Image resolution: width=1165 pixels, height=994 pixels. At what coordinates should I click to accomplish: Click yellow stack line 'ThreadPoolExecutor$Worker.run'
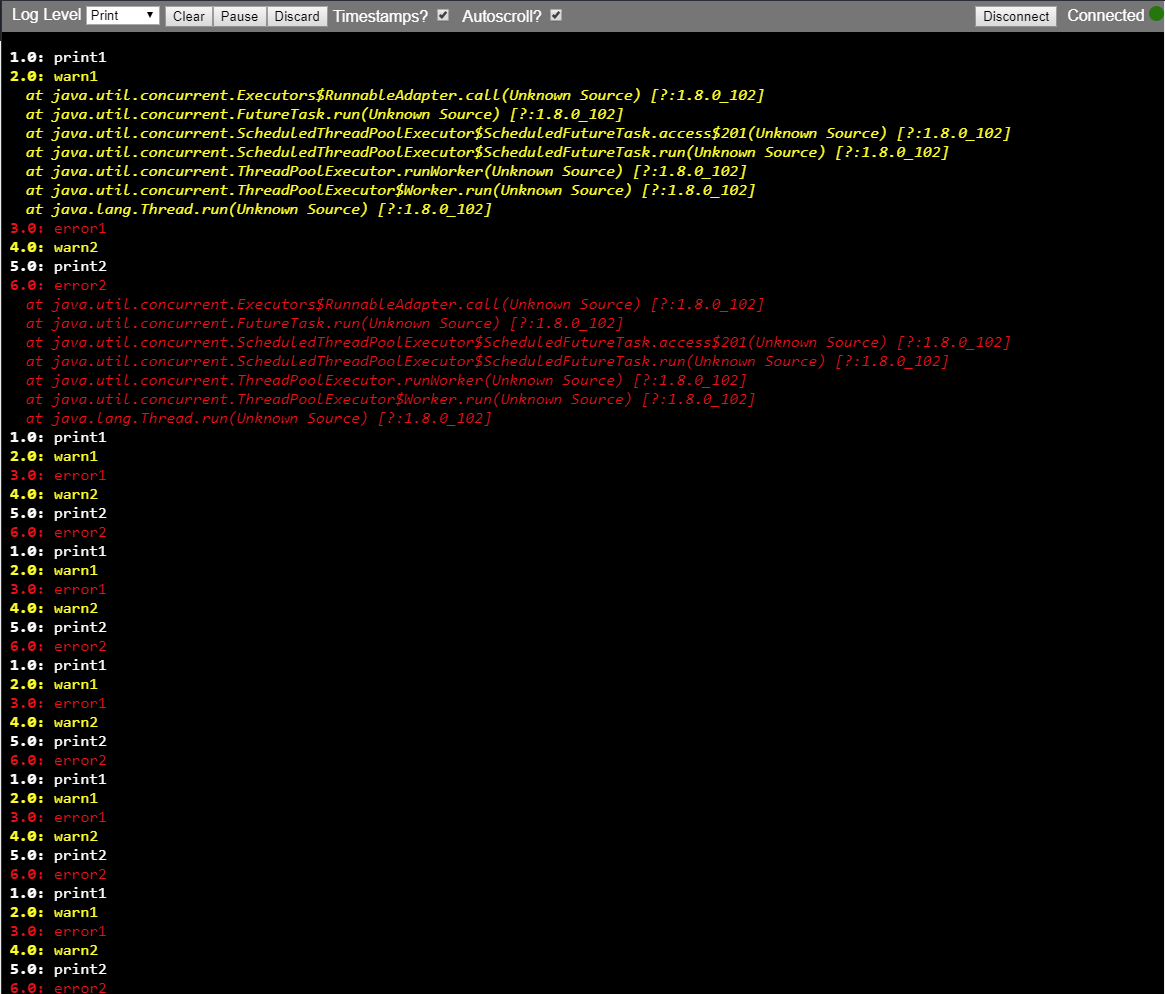pos(391,191)
